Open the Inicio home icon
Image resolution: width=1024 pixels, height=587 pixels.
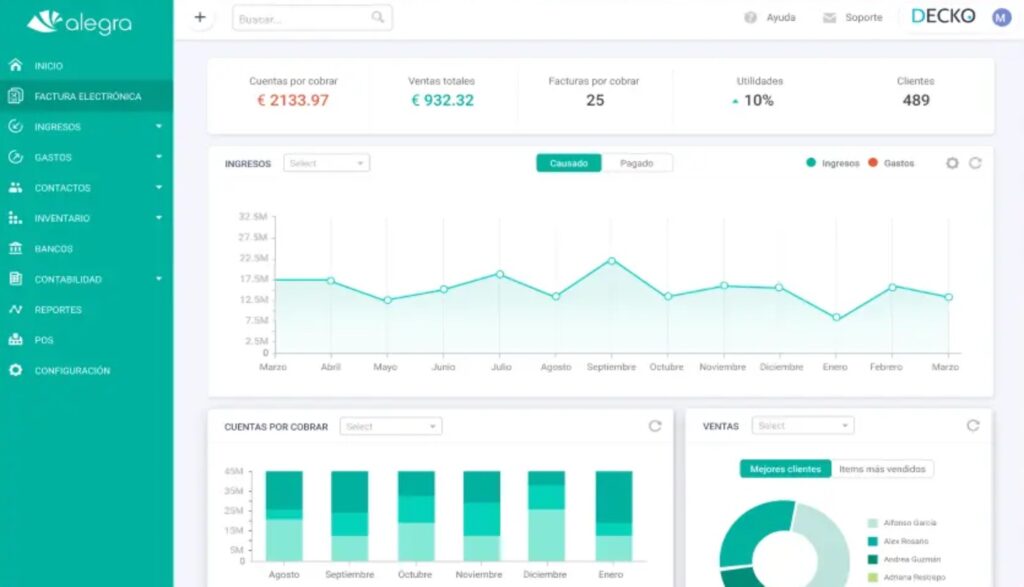[16, 65]
